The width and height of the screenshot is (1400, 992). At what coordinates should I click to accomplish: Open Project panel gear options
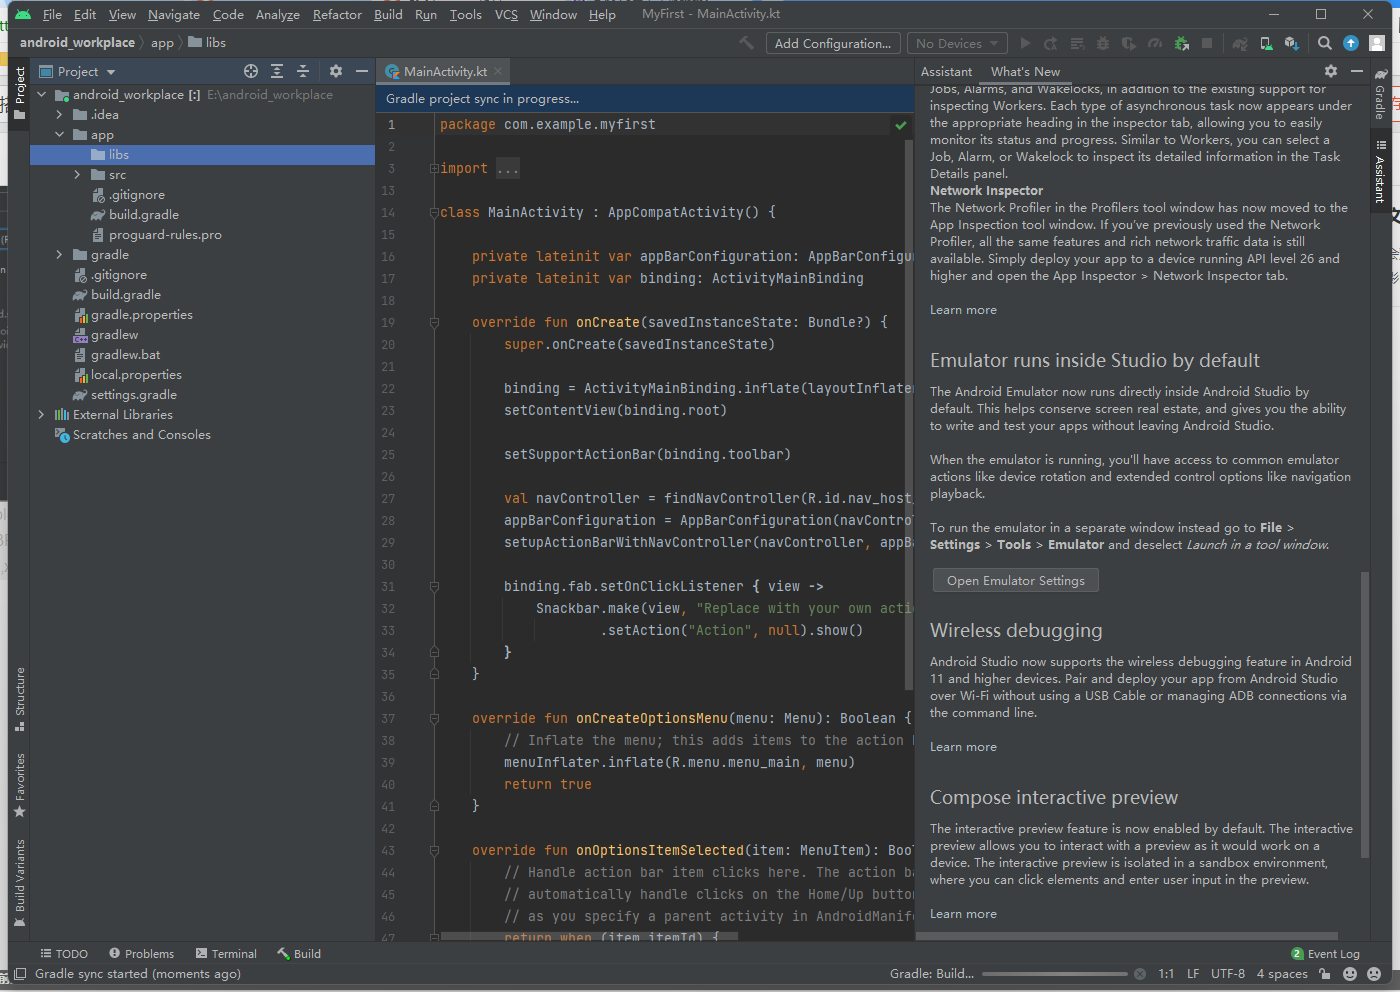(x=336, y=71)
